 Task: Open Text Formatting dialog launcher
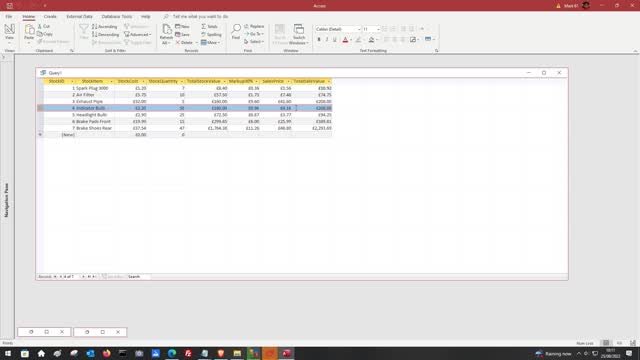(x=436, y=51)
